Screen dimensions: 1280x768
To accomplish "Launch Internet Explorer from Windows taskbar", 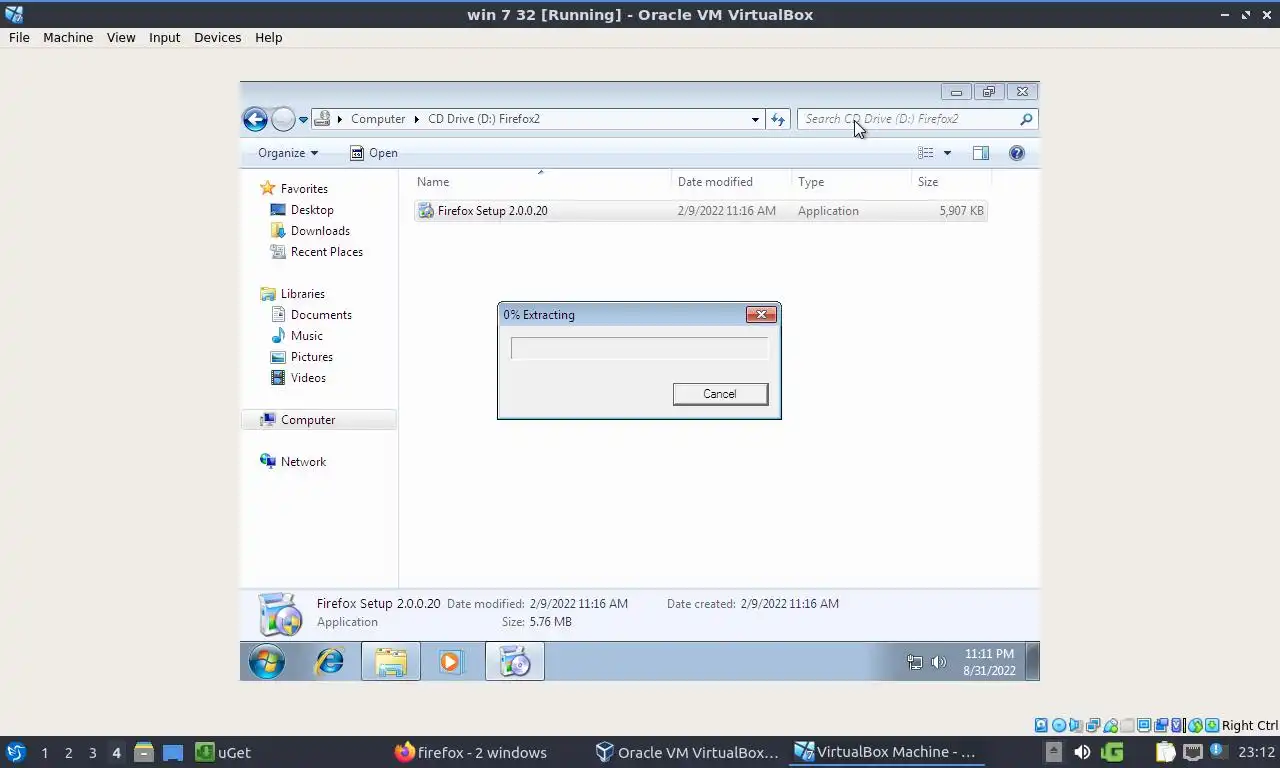I will click(330, 661).
